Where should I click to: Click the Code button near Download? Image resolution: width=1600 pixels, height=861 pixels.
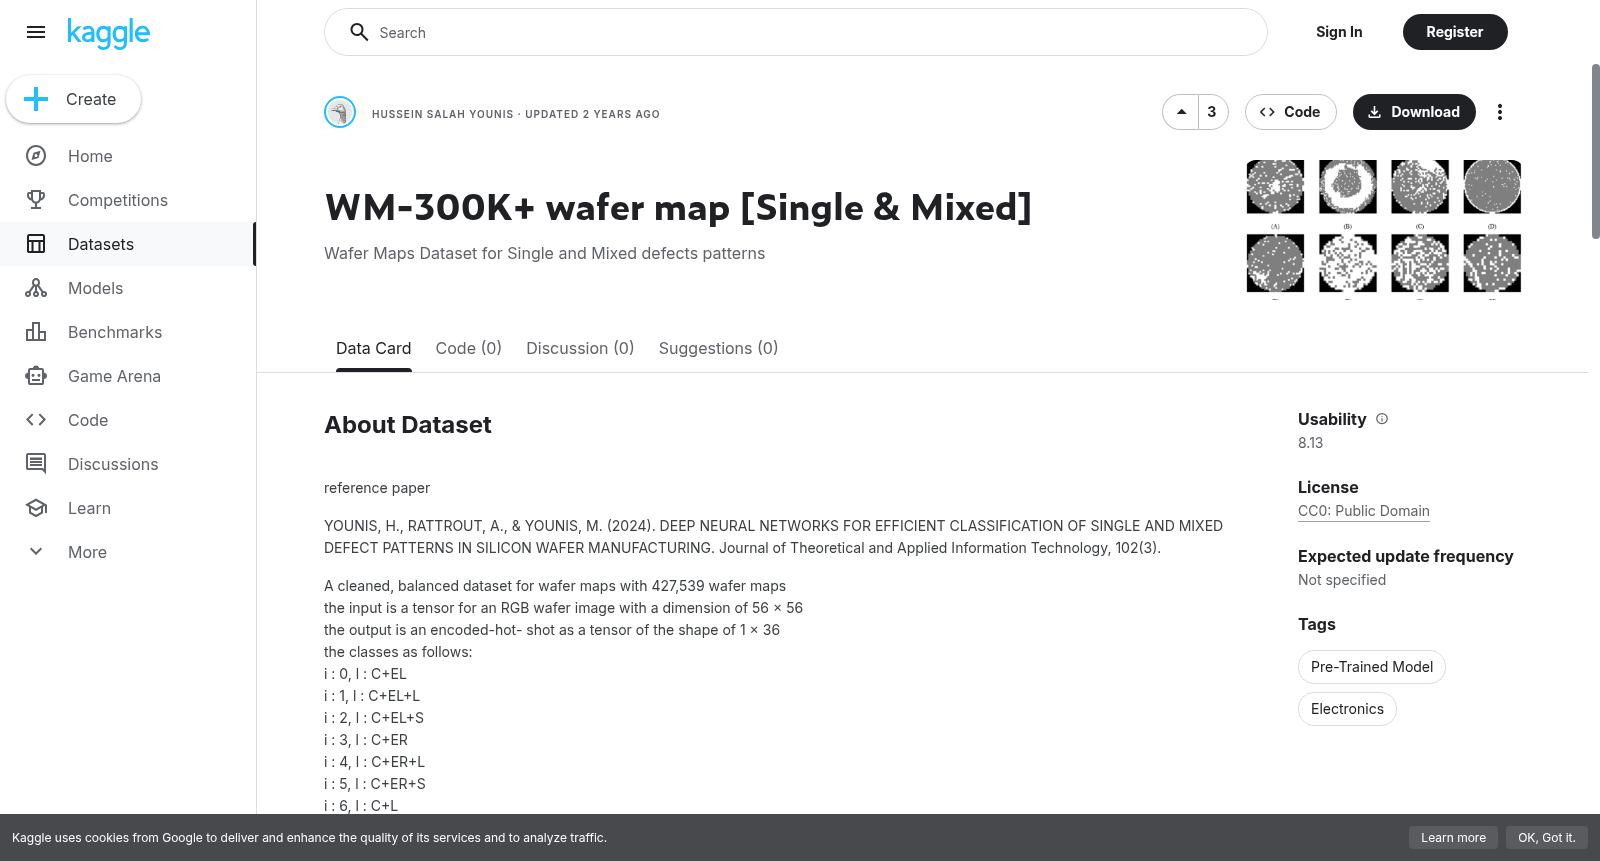point(1290,112)
